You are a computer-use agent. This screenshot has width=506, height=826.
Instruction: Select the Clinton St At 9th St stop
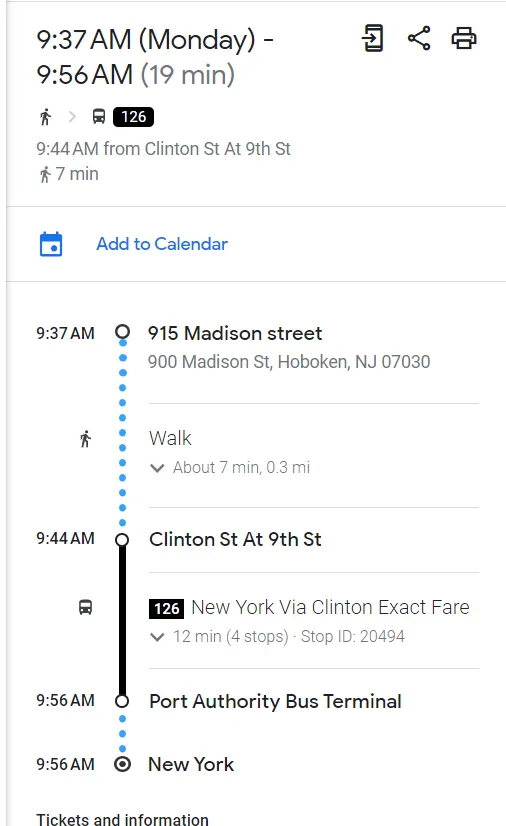pos(235,539)
